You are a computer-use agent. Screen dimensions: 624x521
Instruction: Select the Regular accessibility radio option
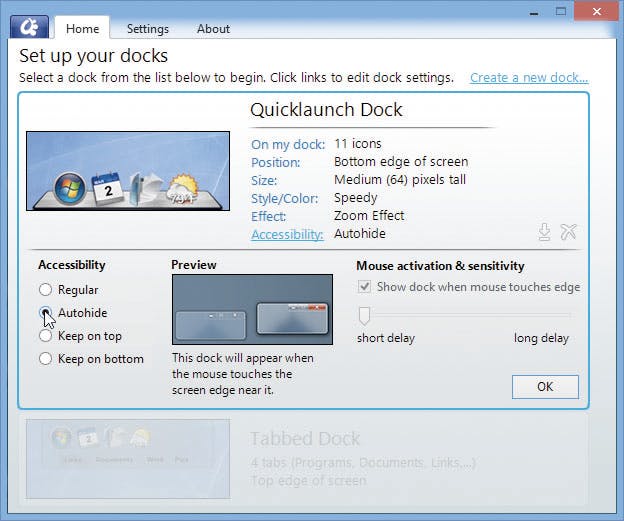coord(45,290)
